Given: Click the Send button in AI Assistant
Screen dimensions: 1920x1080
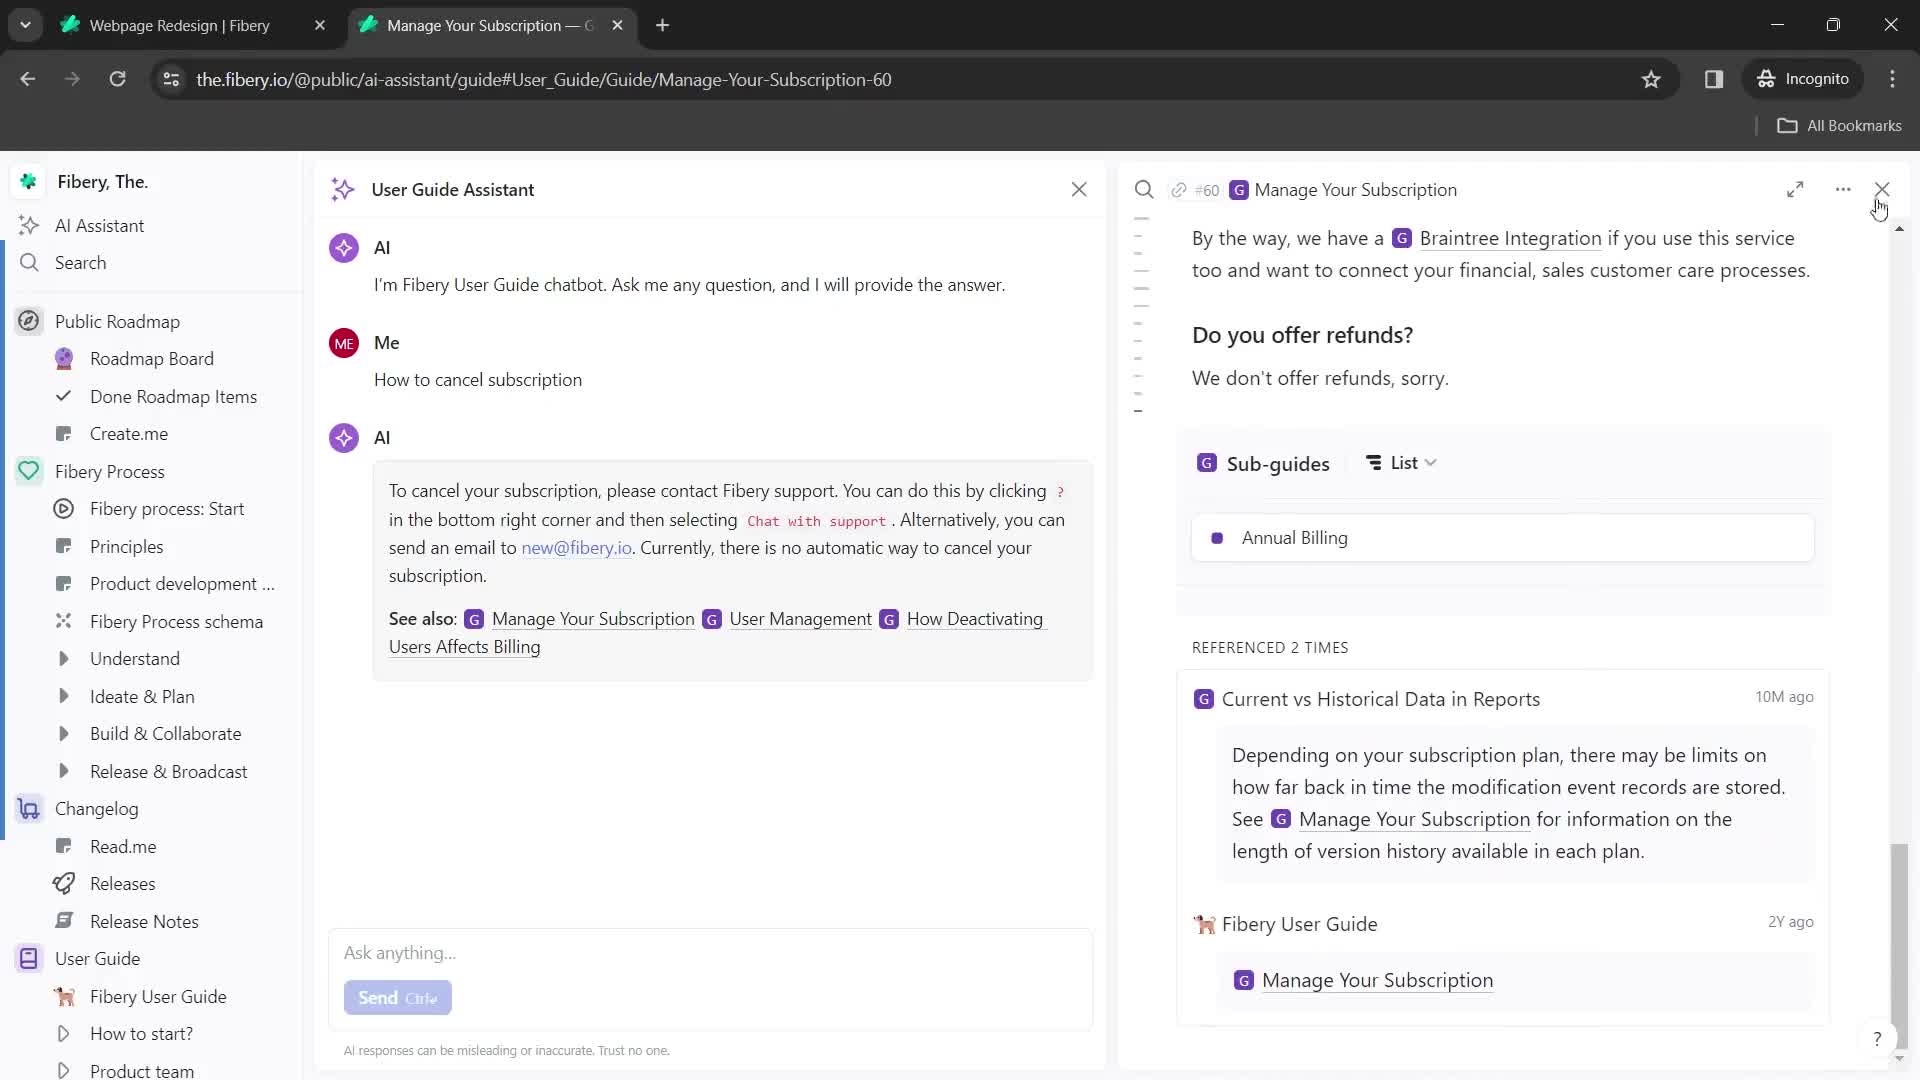Looking at the screenshot, I should pyautogui.click(x=397, y=998).
